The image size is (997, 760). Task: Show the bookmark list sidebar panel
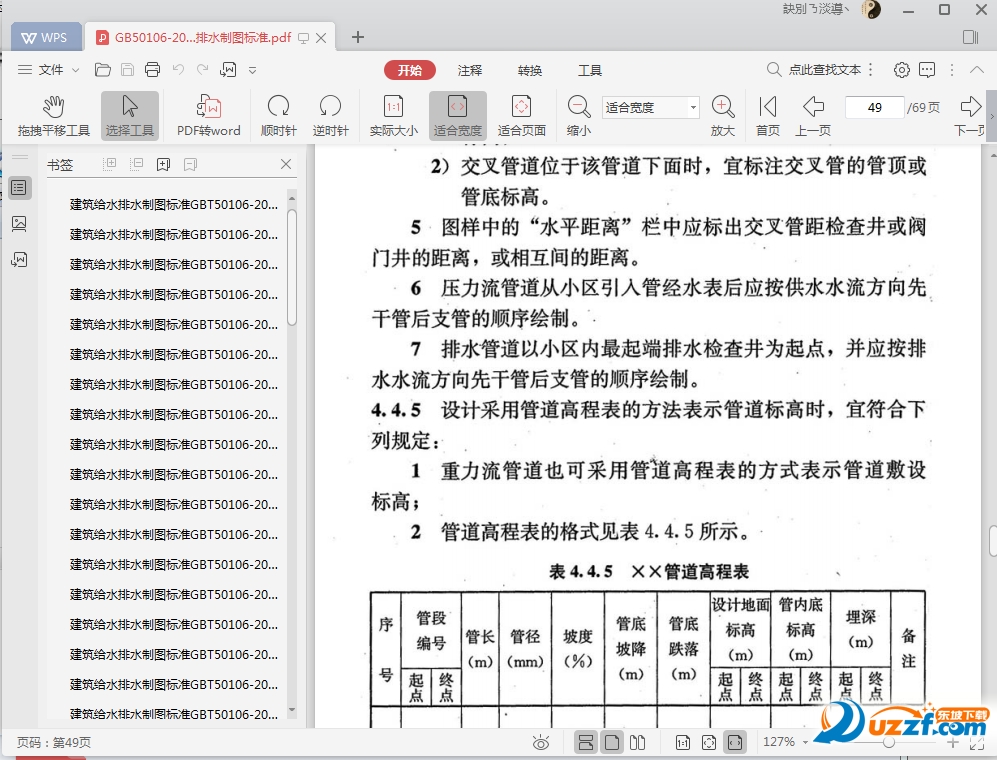point(19,188)
